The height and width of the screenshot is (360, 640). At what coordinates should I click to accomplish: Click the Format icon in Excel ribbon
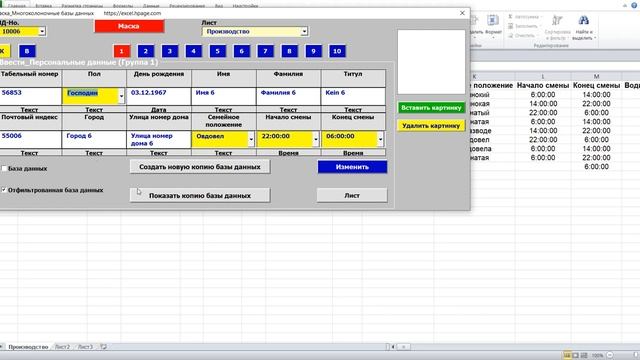coord(493,20)
